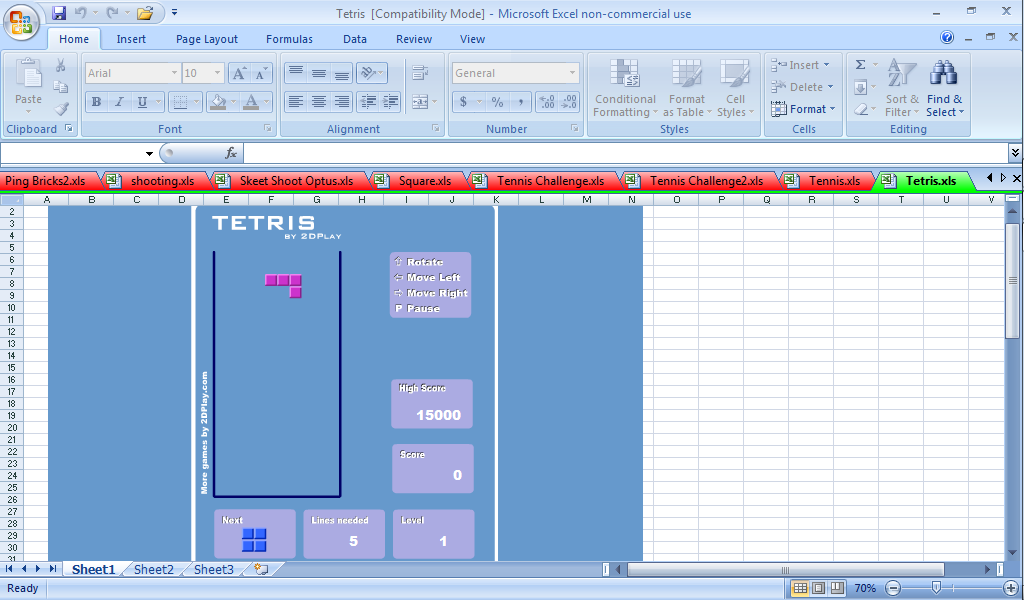Click Merge and Center icon
Screen dimensions: 1024x600
pos(420,102)
